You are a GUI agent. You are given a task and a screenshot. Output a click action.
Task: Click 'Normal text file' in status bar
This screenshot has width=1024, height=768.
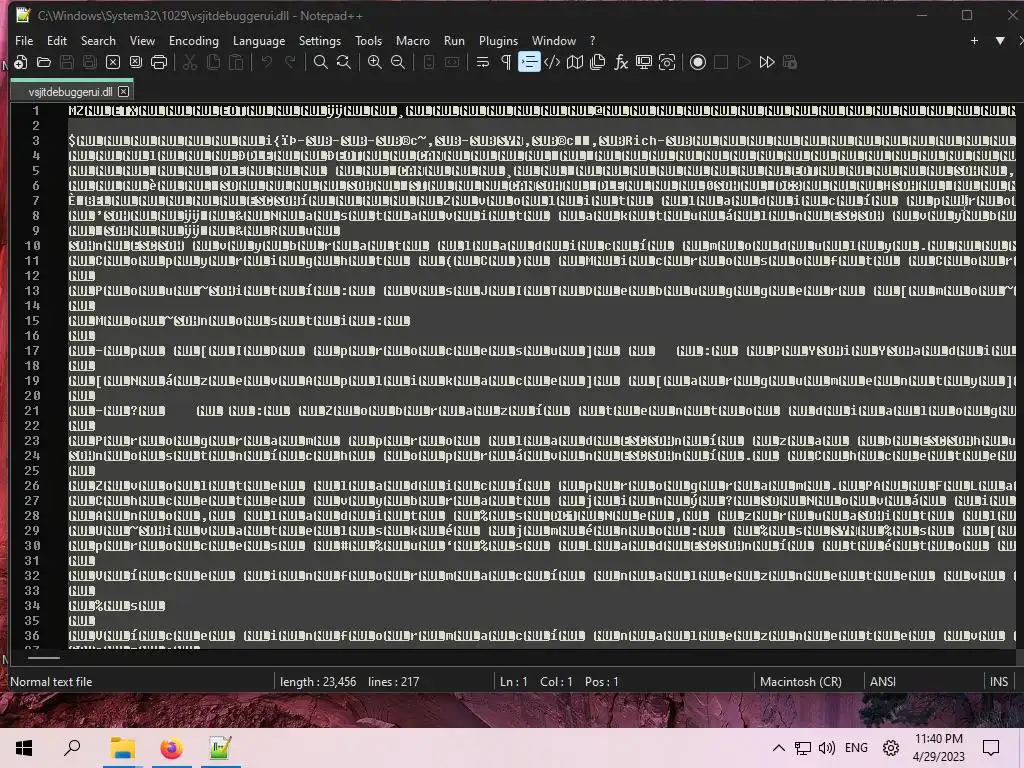pos(51,682)
